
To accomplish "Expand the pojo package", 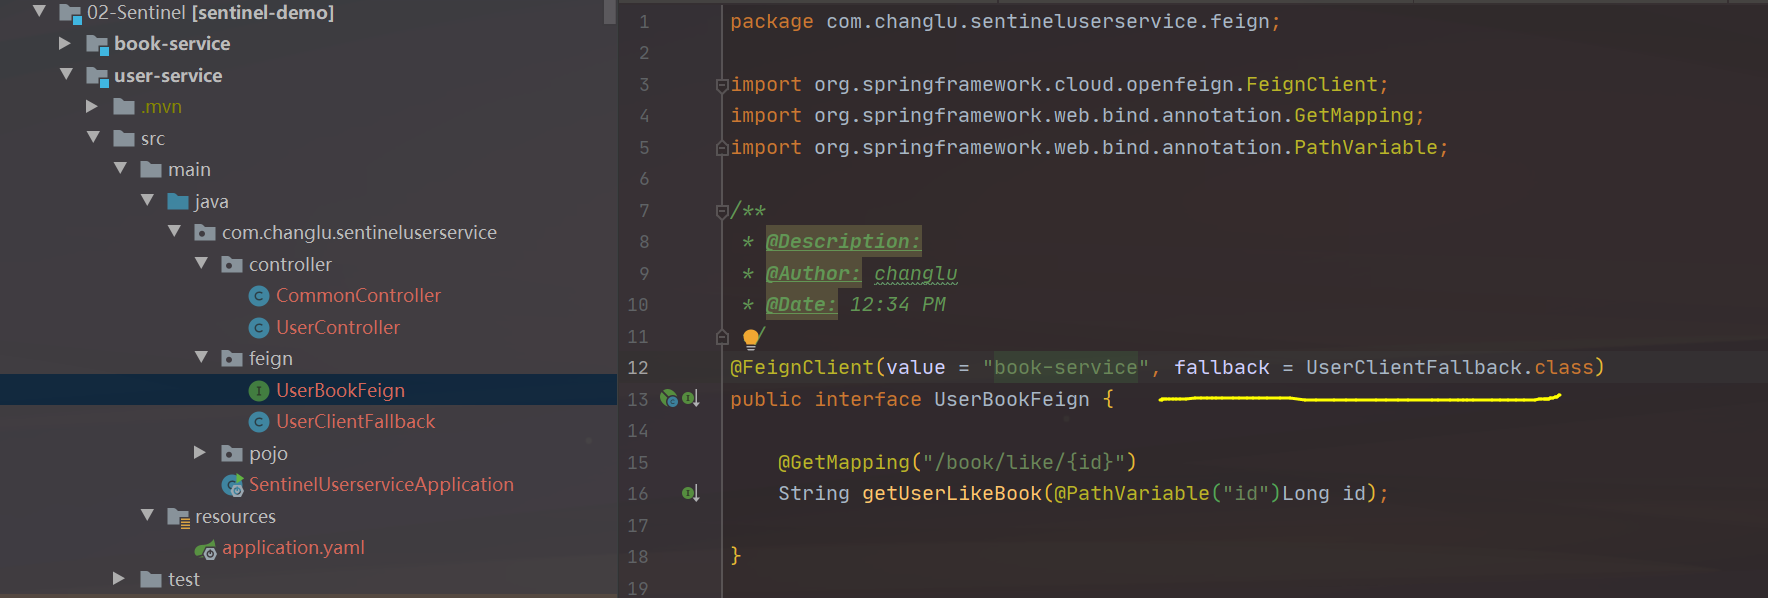I will (x=200, y=452).
